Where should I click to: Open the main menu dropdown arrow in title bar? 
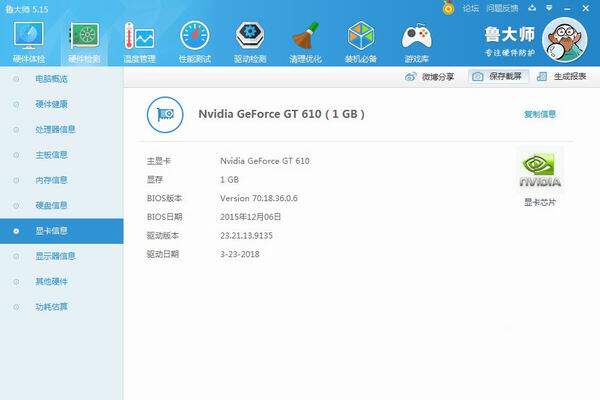click(549, 8)
